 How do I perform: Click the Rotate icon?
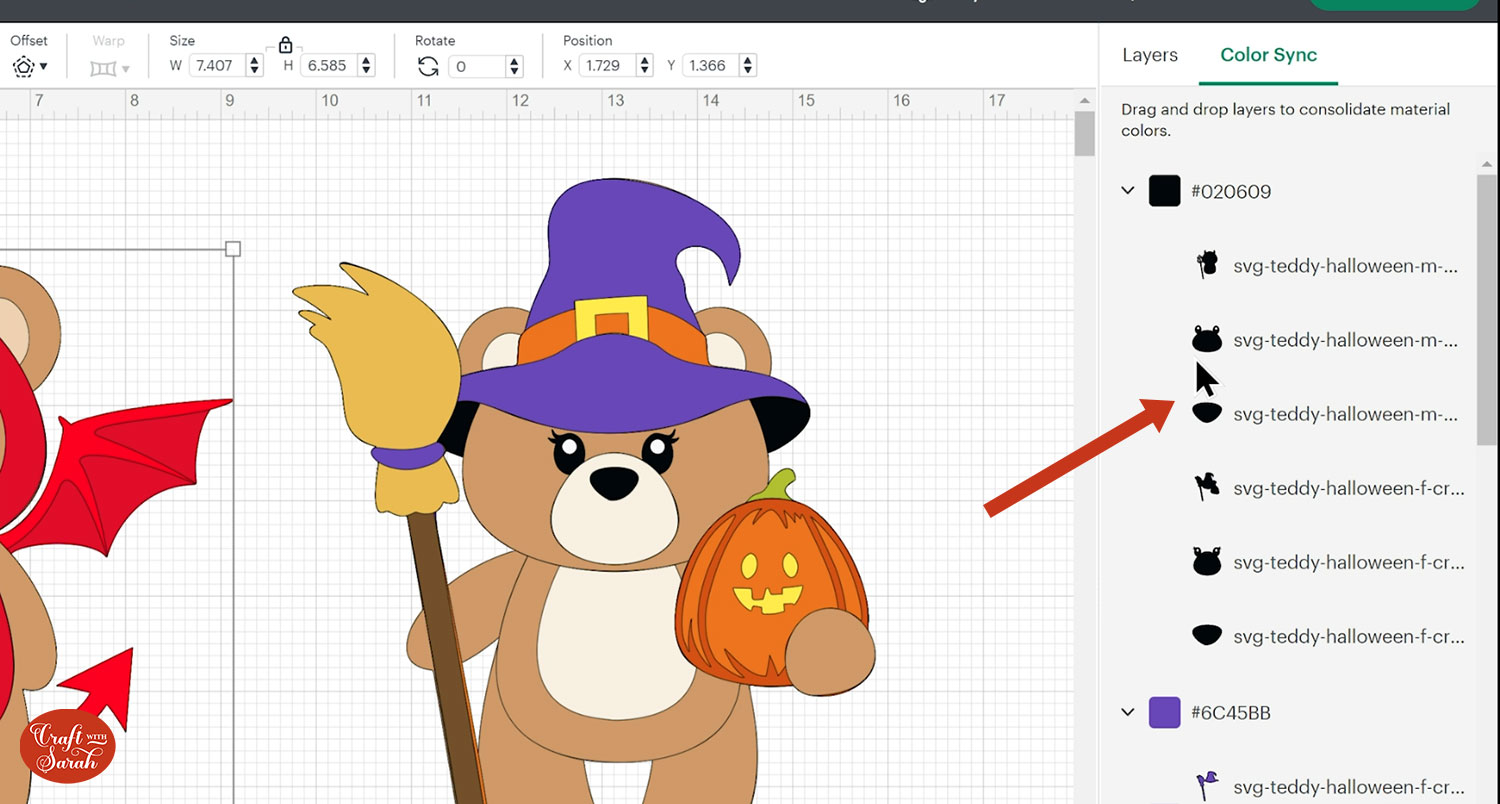coord(428,66)
